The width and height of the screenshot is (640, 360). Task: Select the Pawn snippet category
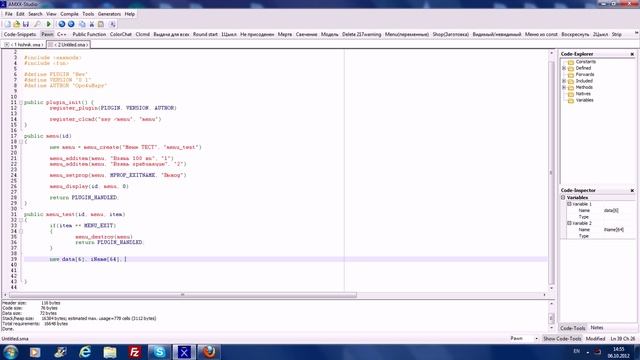point(47,34)
